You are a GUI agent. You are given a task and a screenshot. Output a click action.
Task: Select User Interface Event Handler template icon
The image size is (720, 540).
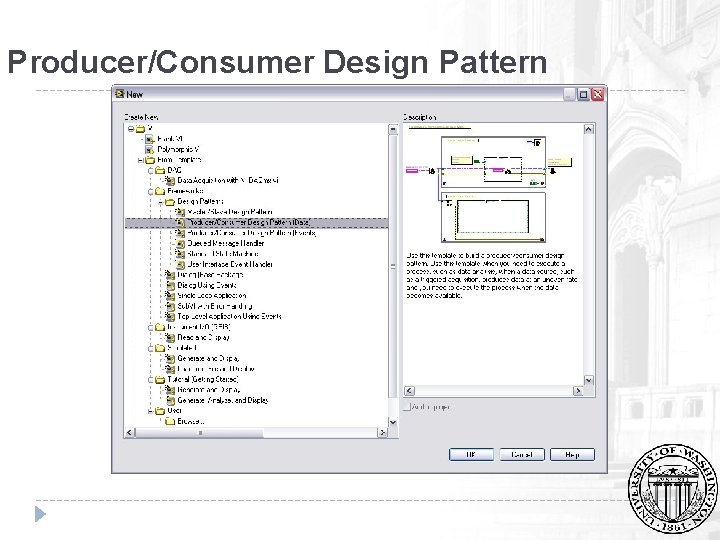pyautogui.click(x=180, y=264)
